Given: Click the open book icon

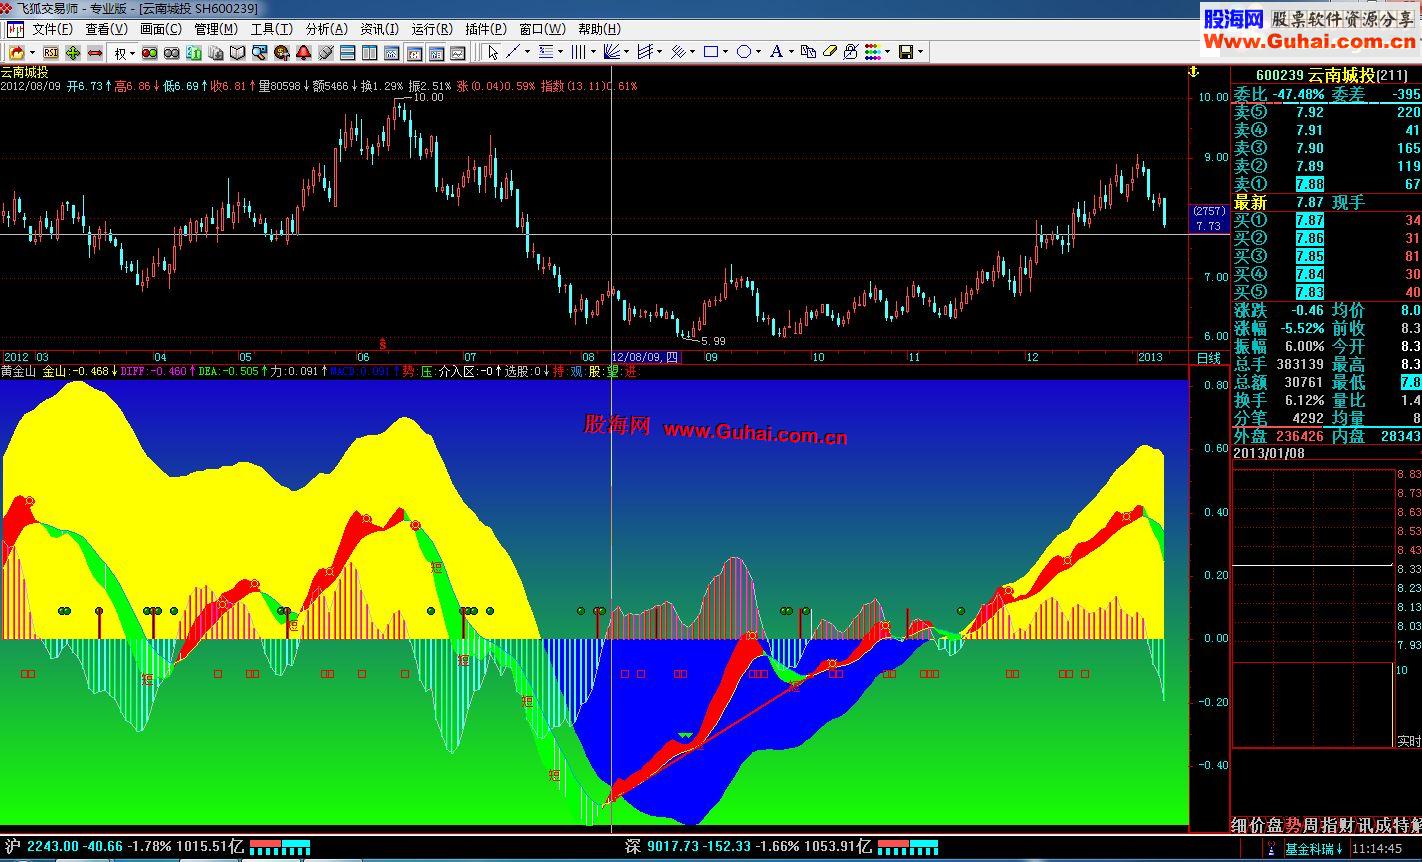Looking at the screenshot, I should 237,52.
